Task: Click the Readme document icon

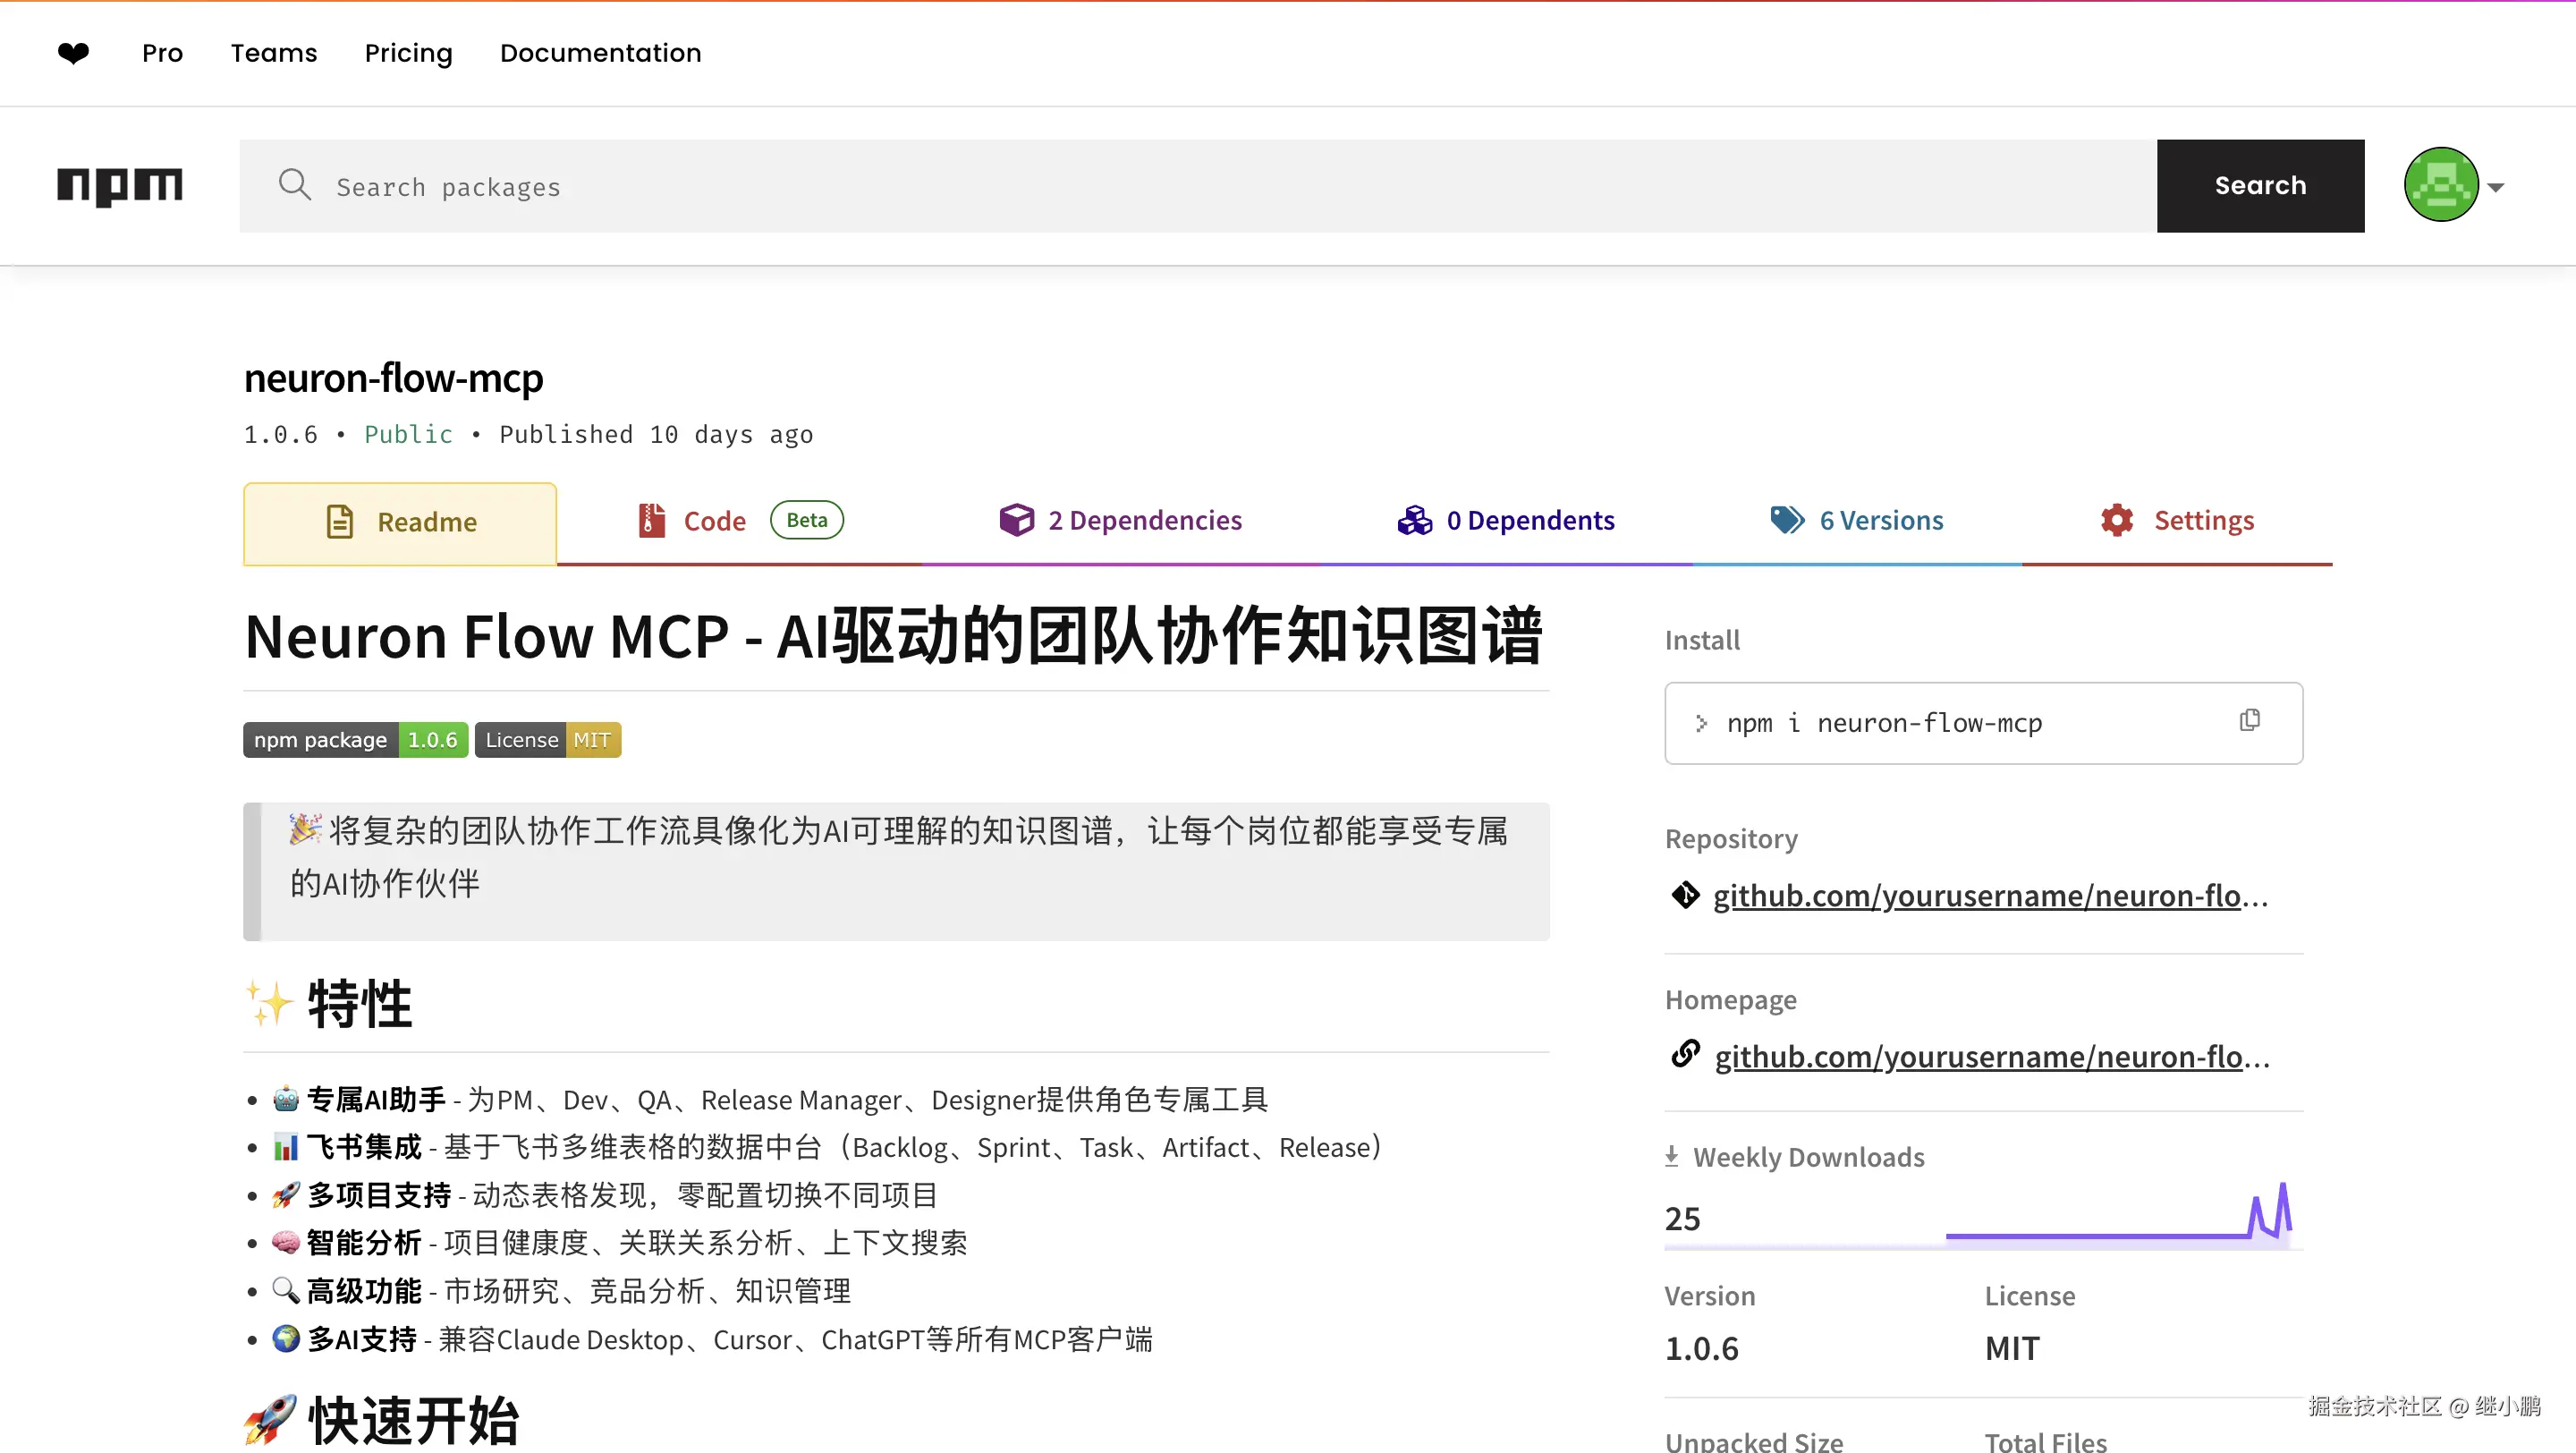Action: click(x=340, y=521)
